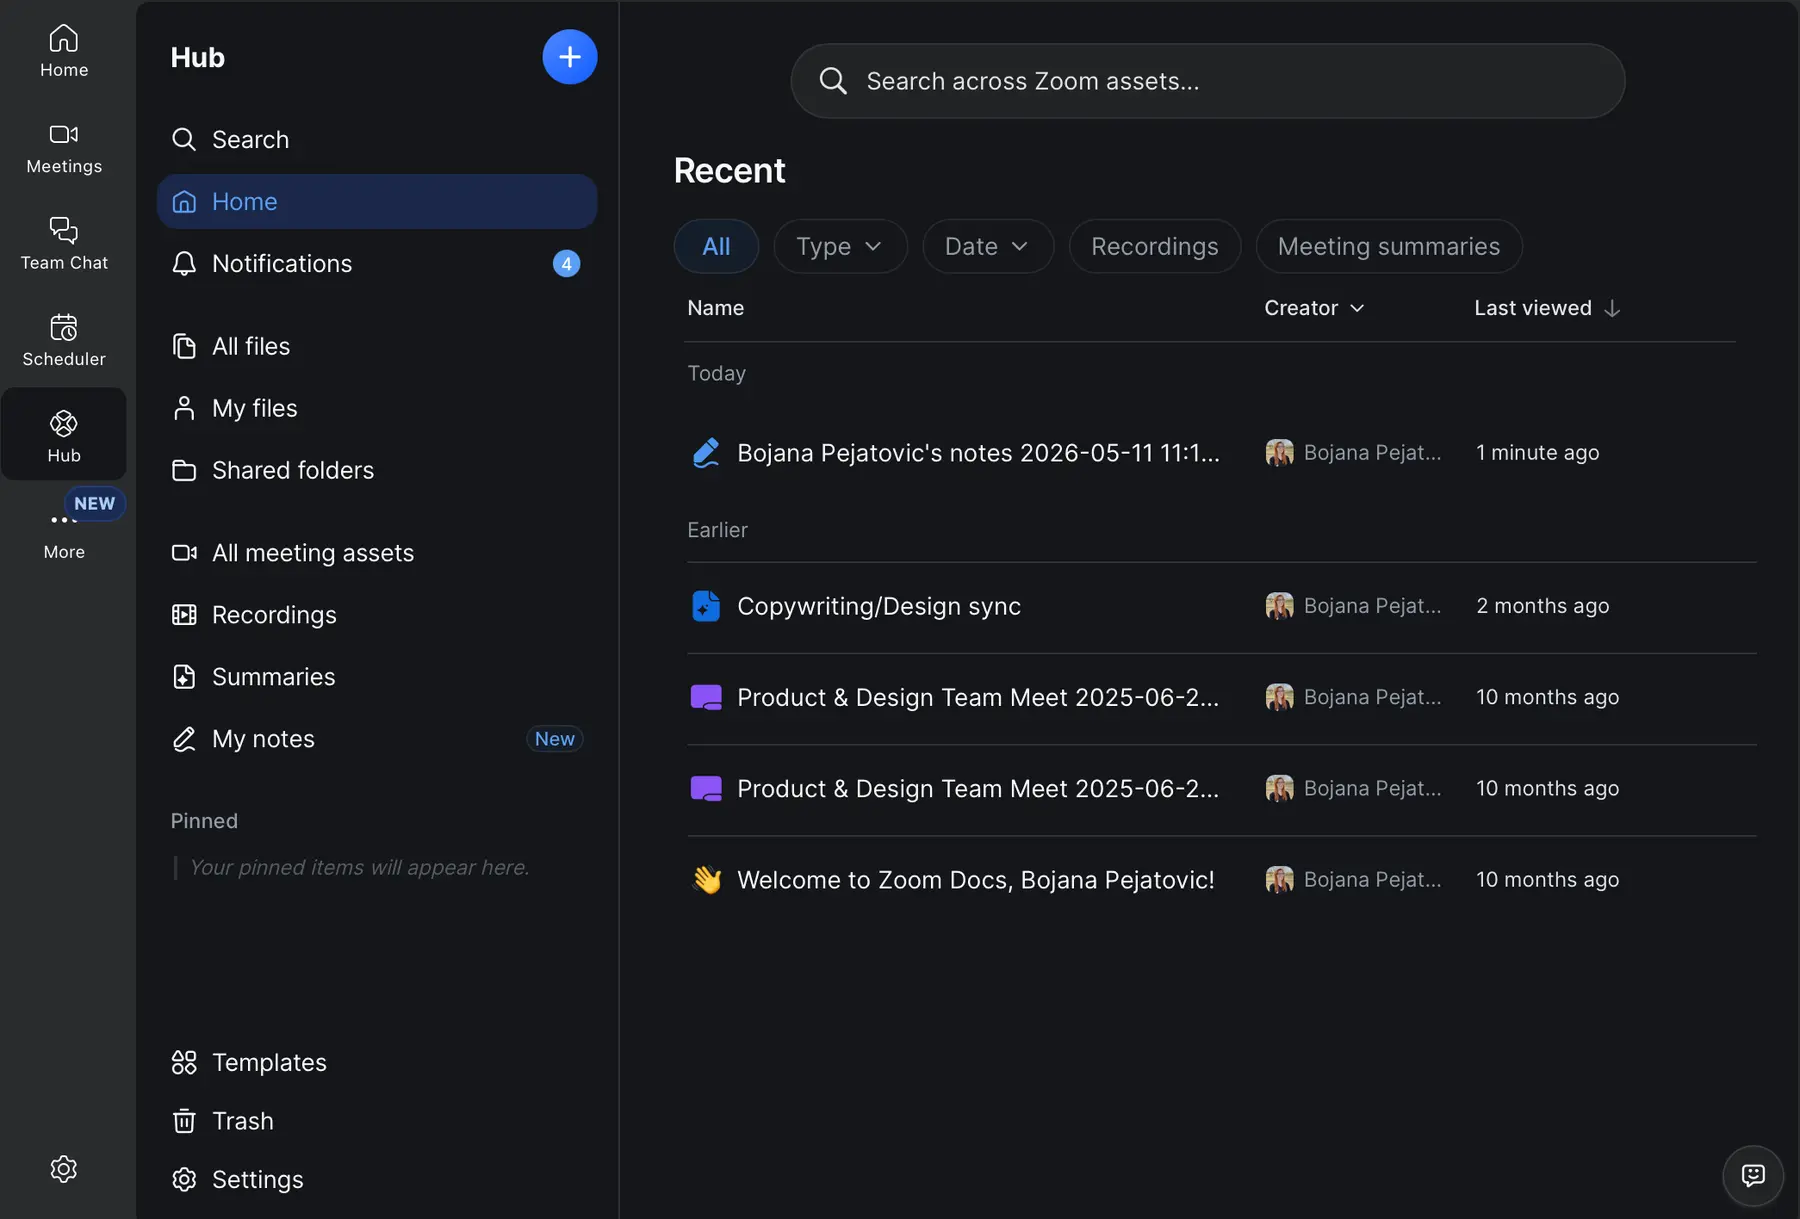Open app settings gear at bottom left
Viewport: 1800px width, 1219px height.
[64, 1169]
